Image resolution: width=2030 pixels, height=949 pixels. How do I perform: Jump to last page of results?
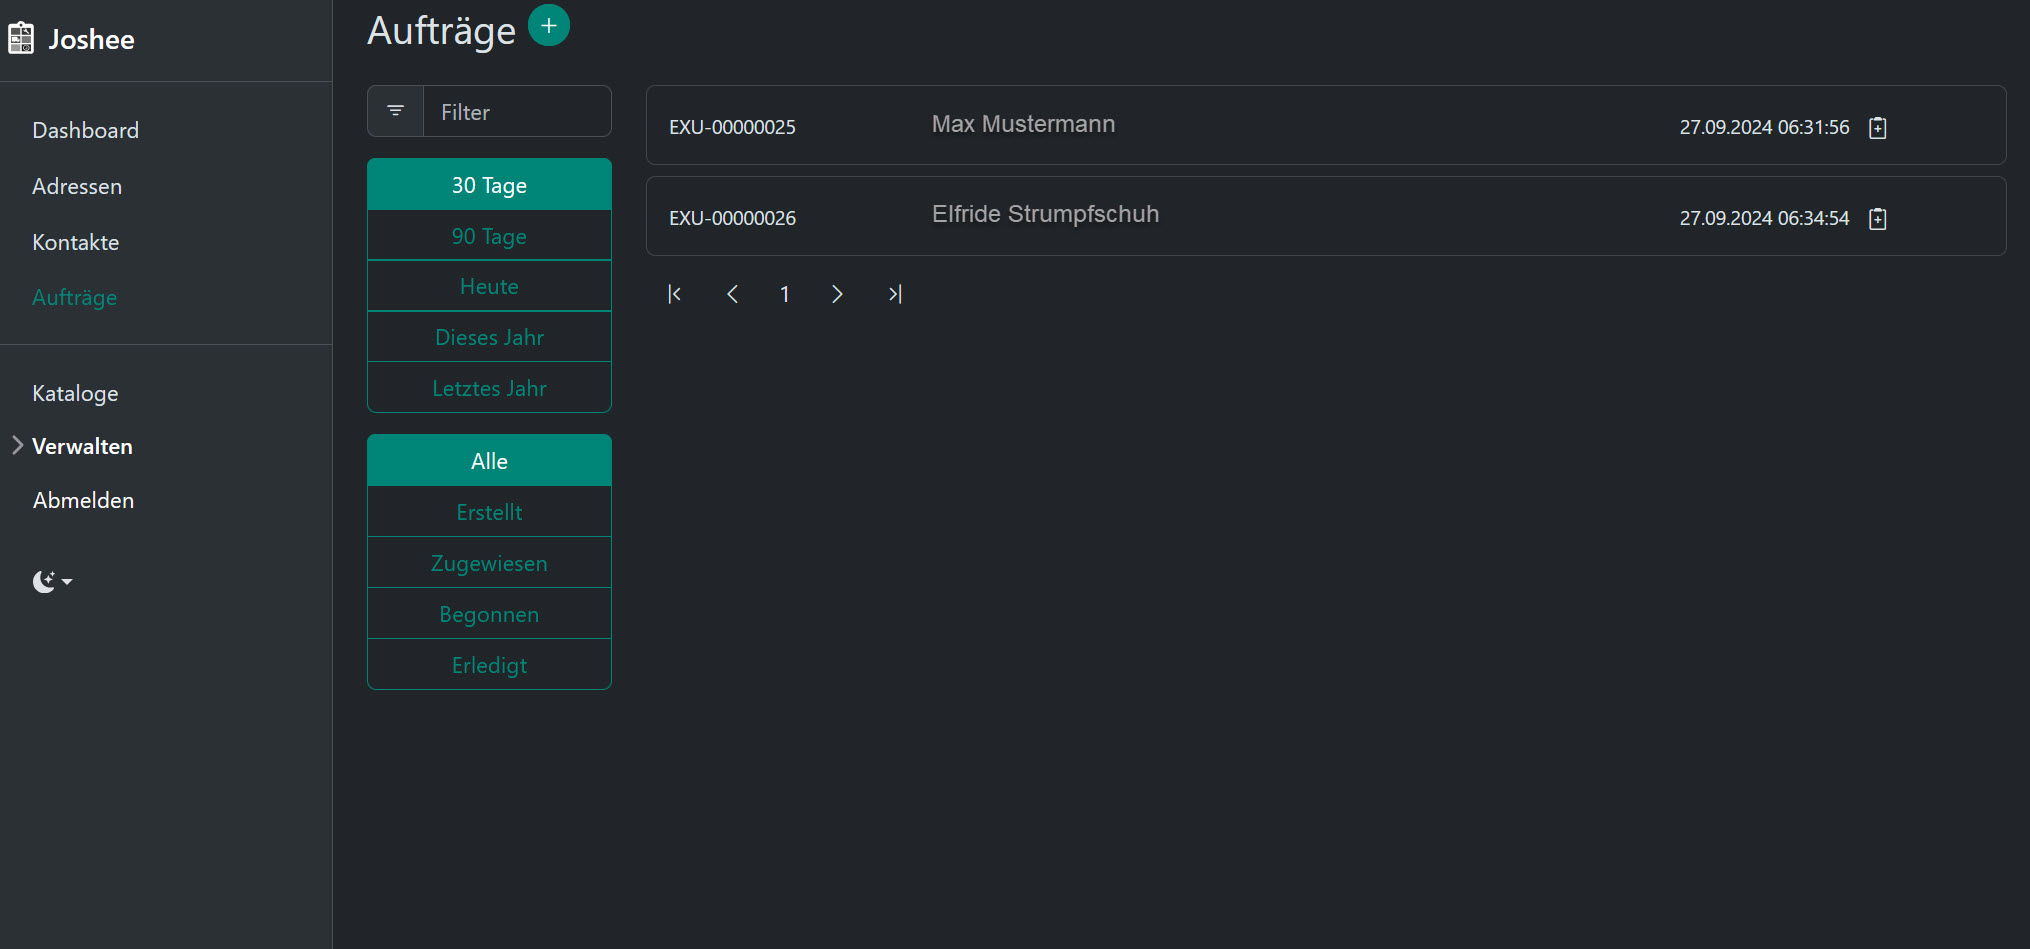[895, 294]
